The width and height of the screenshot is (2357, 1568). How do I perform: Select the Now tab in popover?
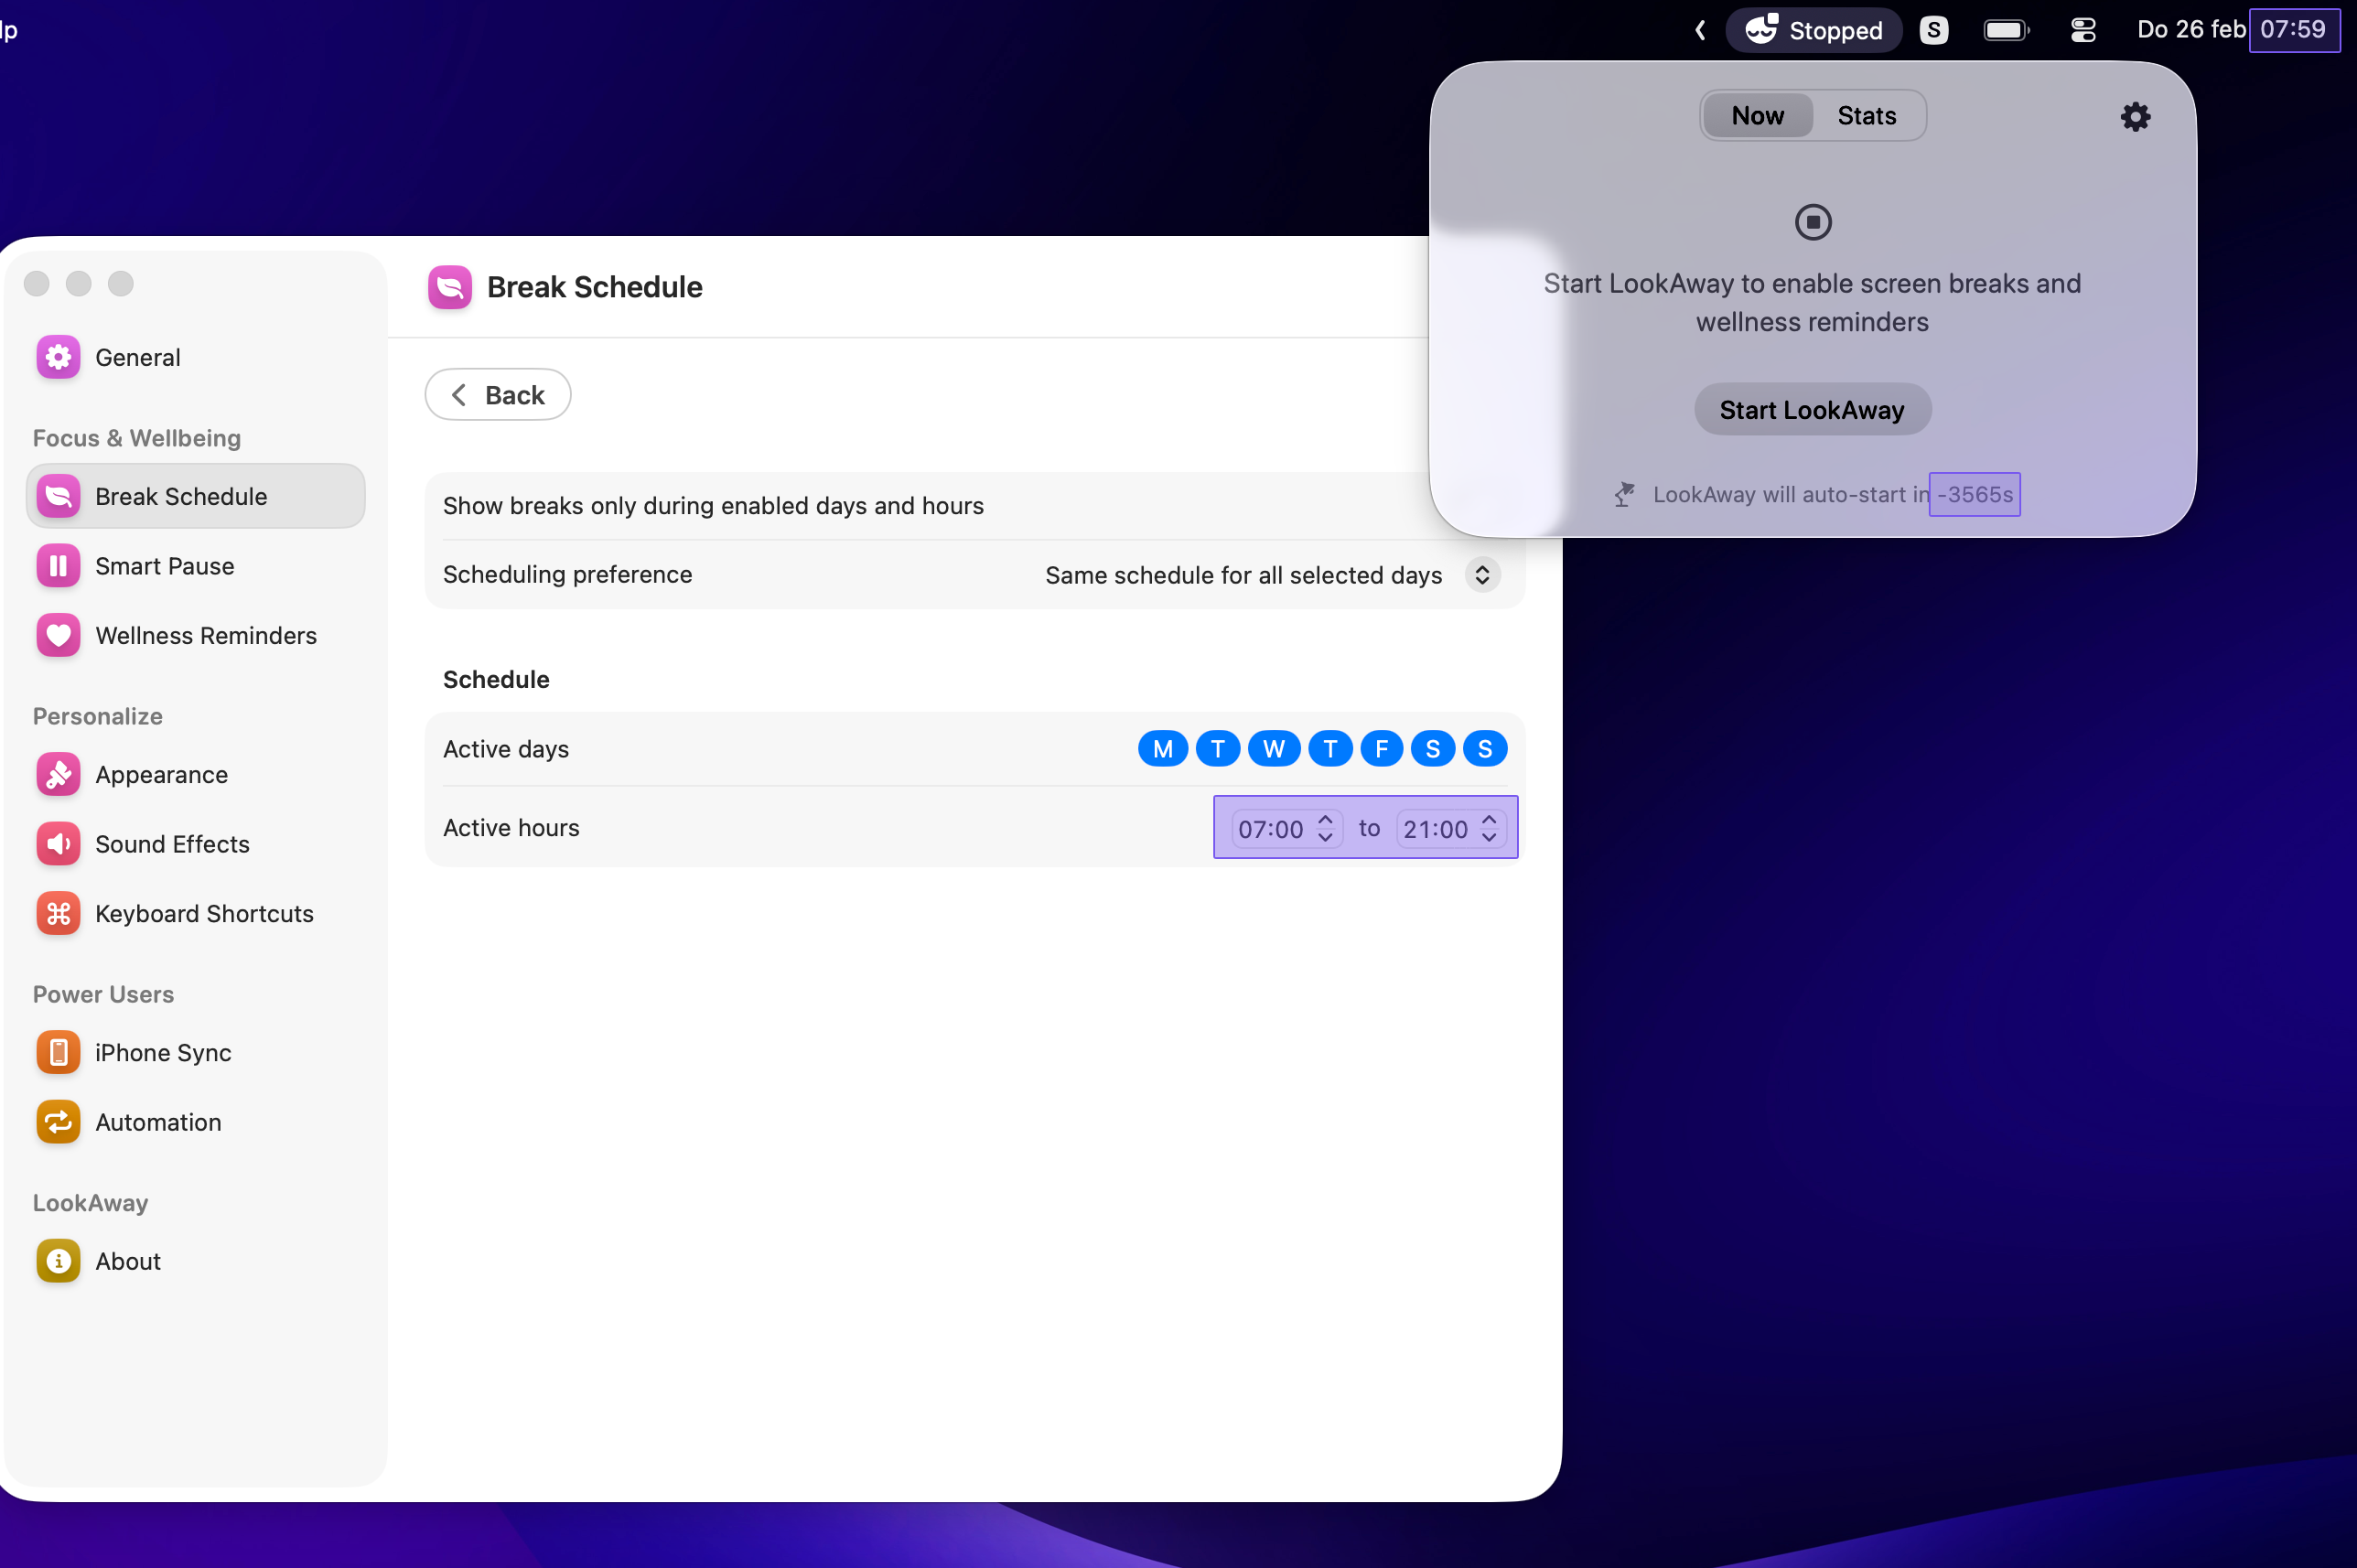1757,116
